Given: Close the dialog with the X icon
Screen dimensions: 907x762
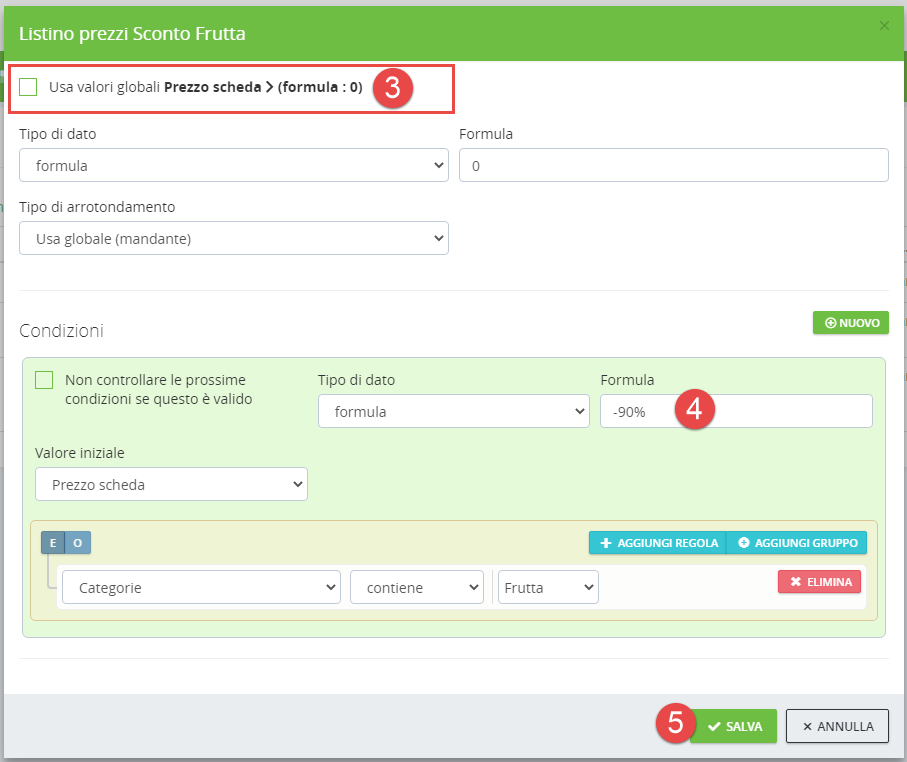Looking at the screenshot, I should click(884, 26).
